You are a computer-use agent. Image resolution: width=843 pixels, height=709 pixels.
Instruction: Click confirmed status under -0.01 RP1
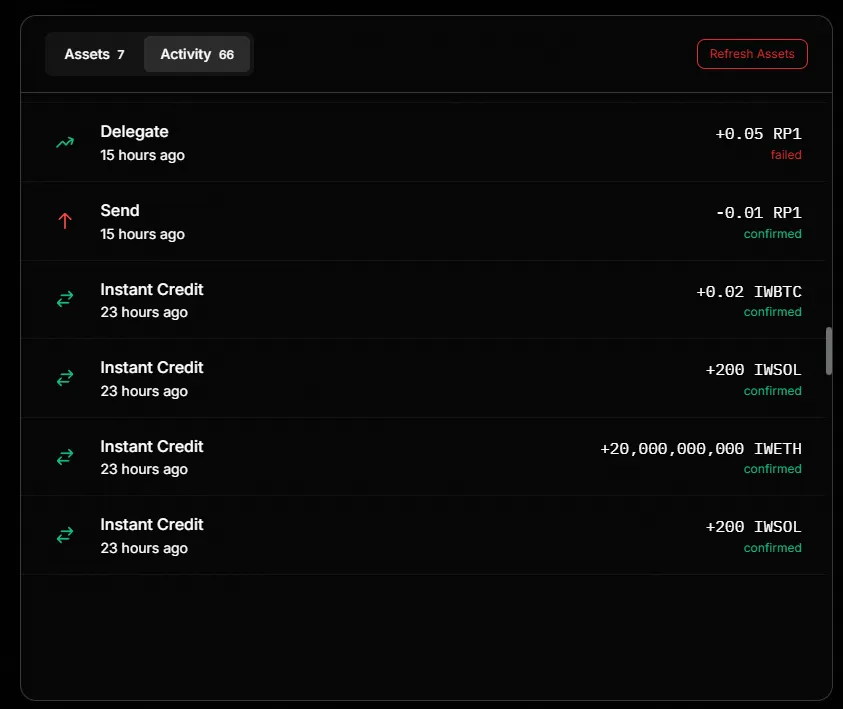(x=773, y=234)
